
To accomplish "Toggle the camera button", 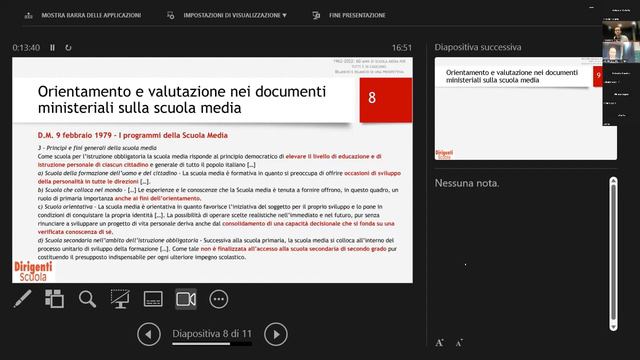I will 186,299.
